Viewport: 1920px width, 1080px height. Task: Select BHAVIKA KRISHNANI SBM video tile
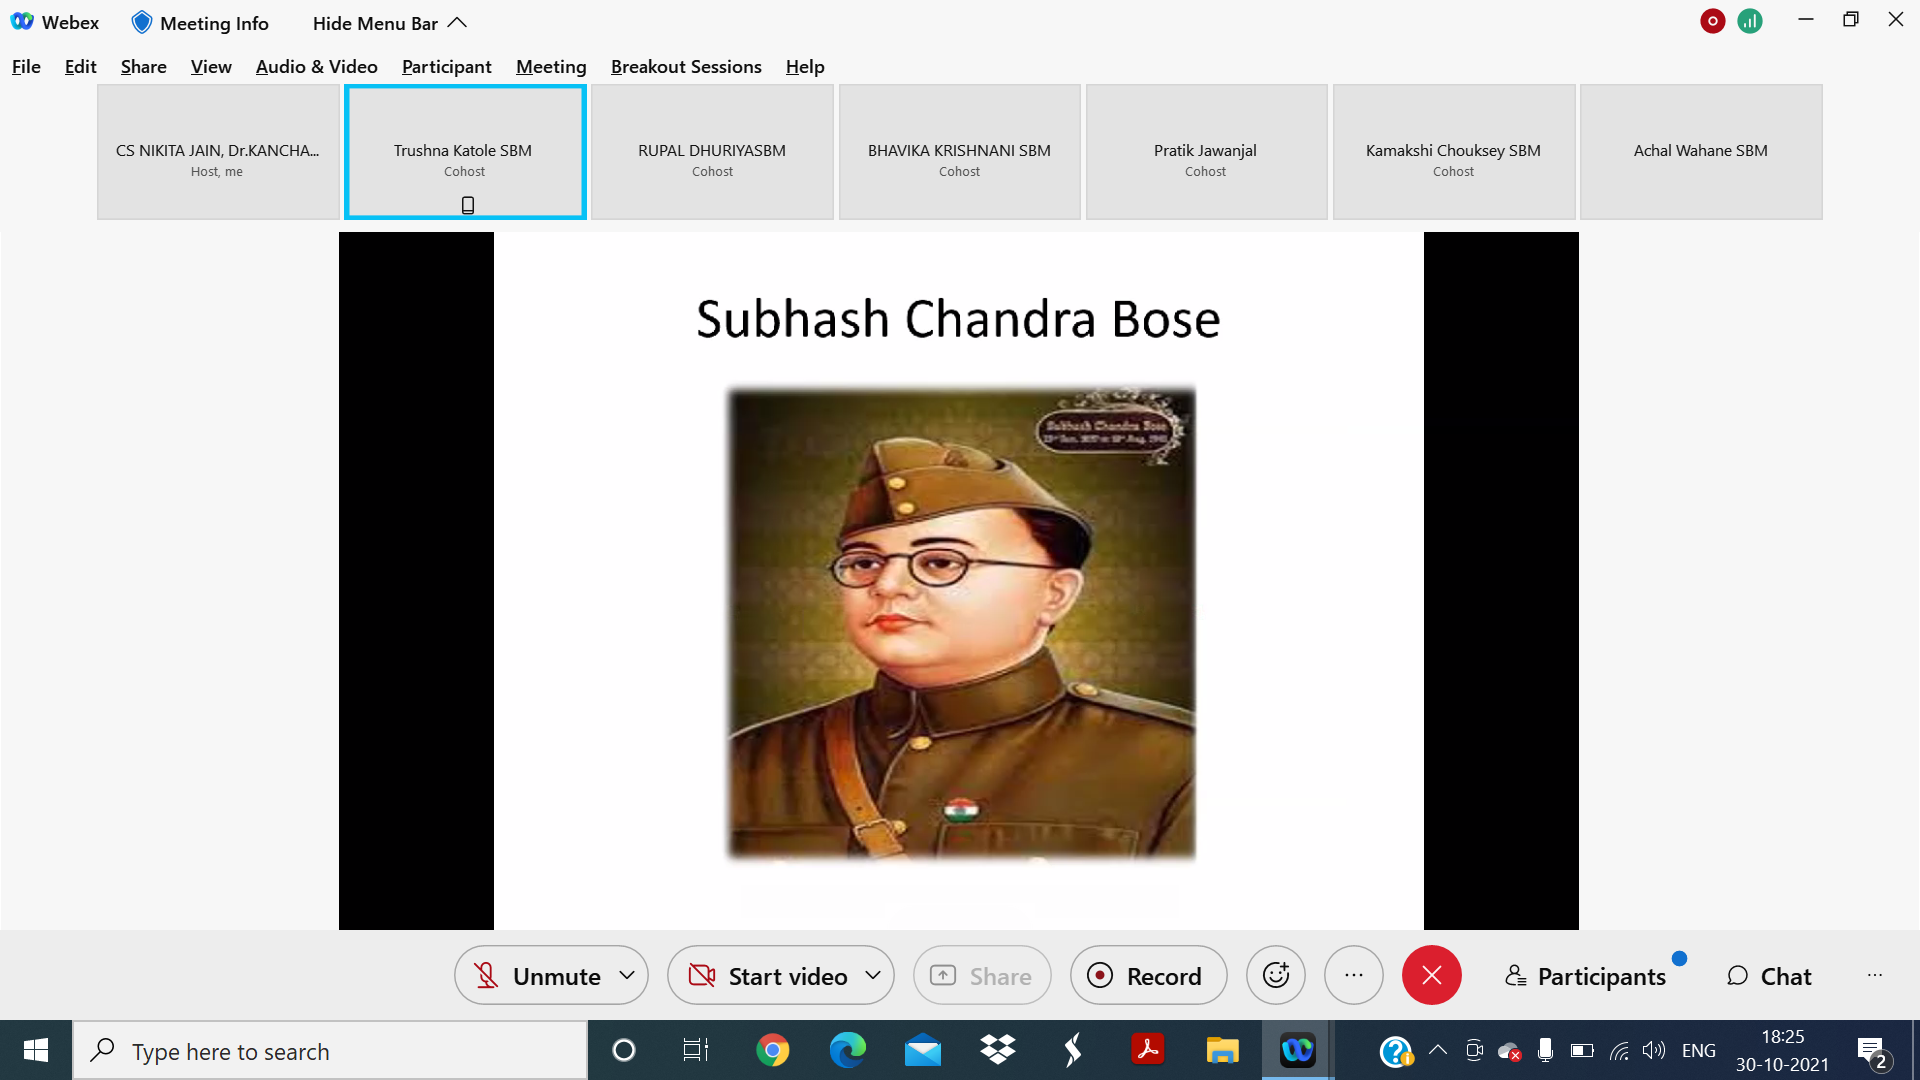tap(959, 152)
